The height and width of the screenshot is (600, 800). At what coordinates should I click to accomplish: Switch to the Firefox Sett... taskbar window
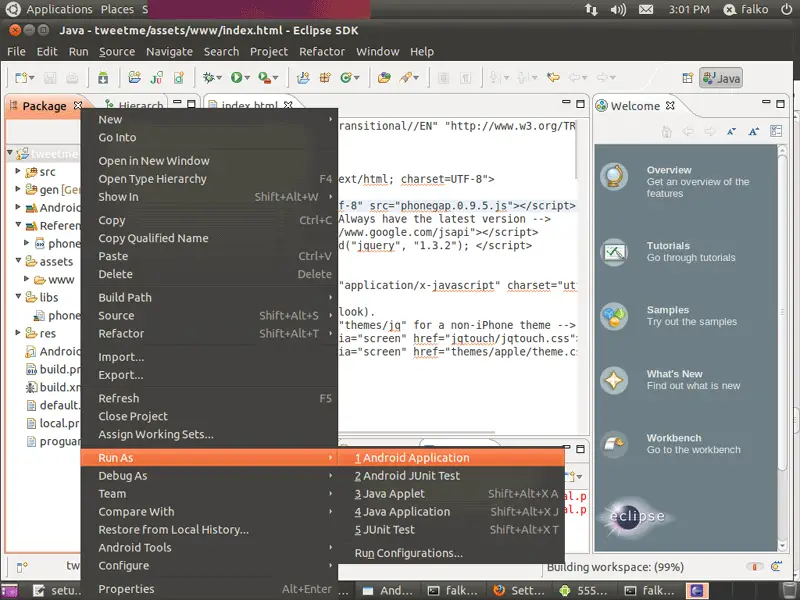[x=519, y=590]
